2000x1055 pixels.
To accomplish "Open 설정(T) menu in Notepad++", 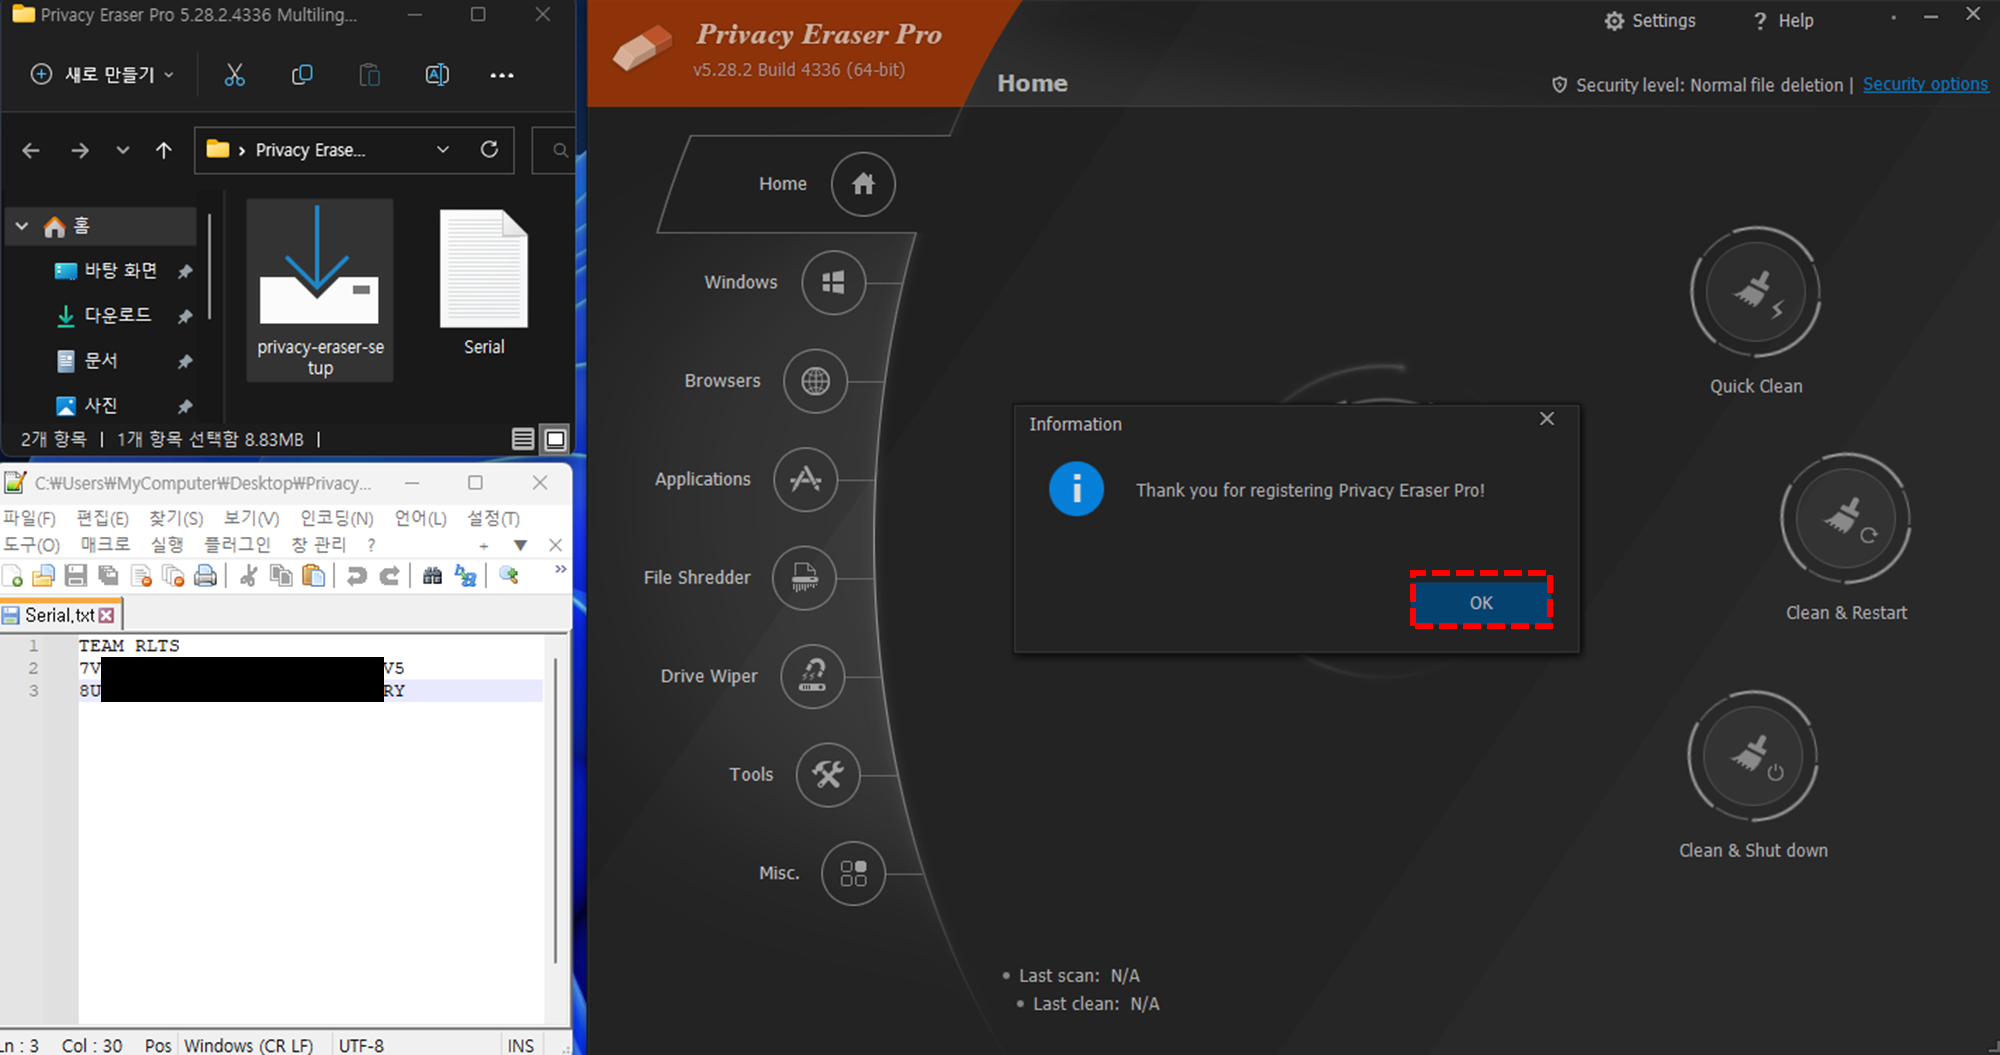I will coord(494,518).
